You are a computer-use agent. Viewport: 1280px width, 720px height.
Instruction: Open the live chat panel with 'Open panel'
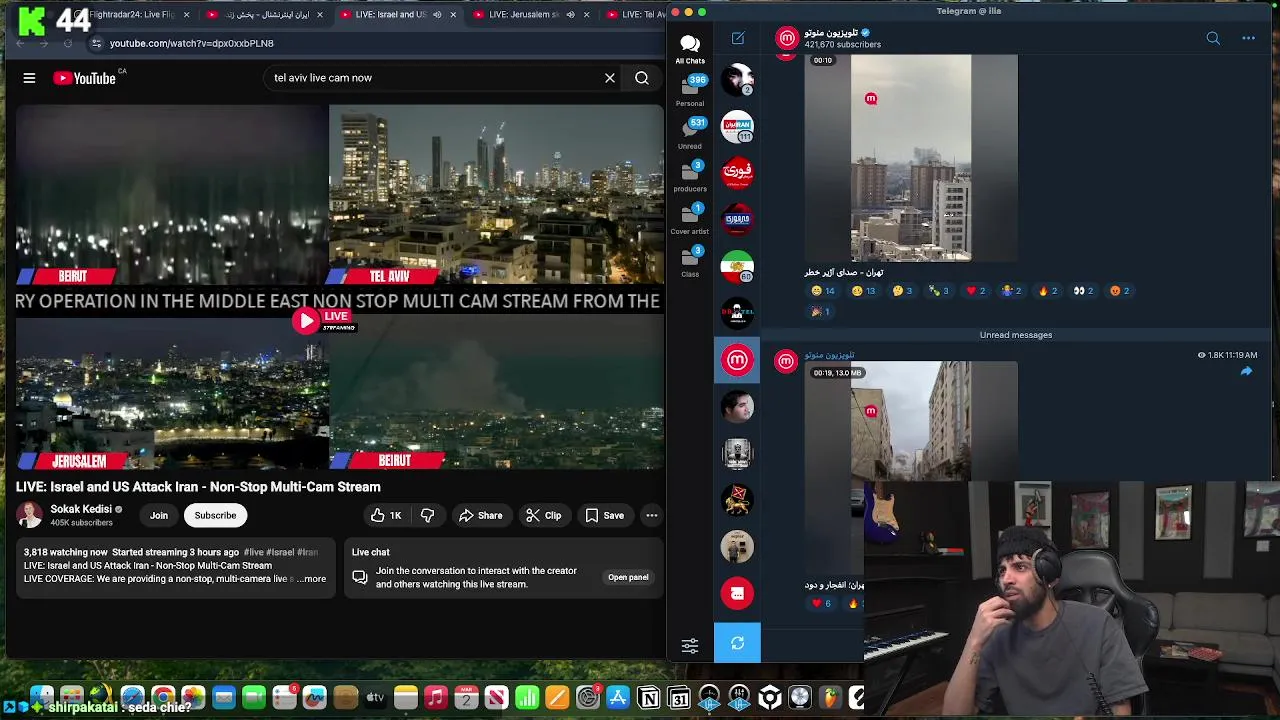[628, 577]
